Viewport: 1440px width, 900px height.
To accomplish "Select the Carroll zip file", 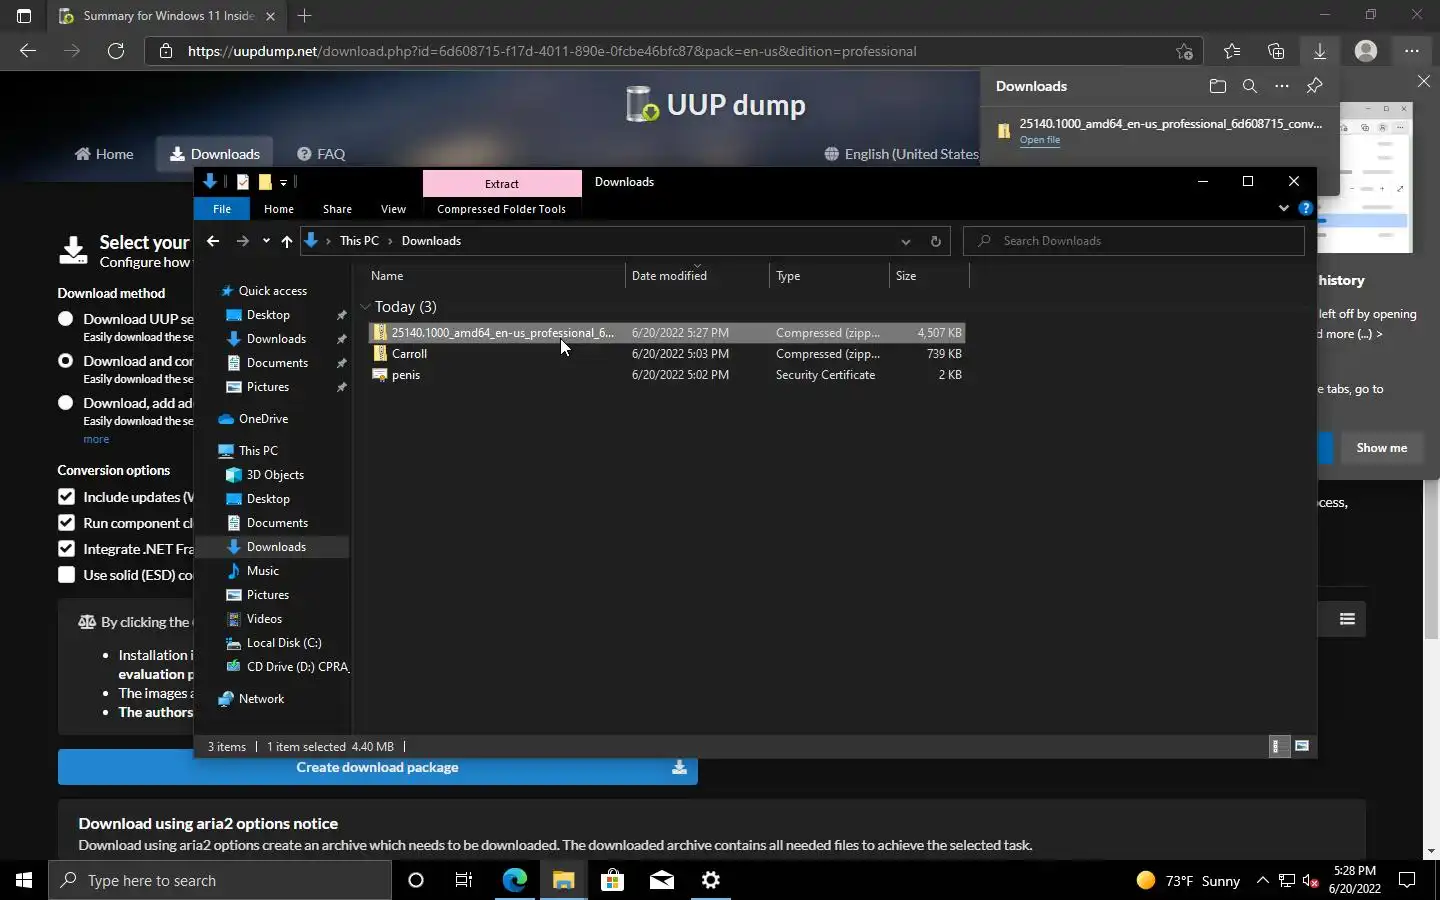I will pos(409,354).
